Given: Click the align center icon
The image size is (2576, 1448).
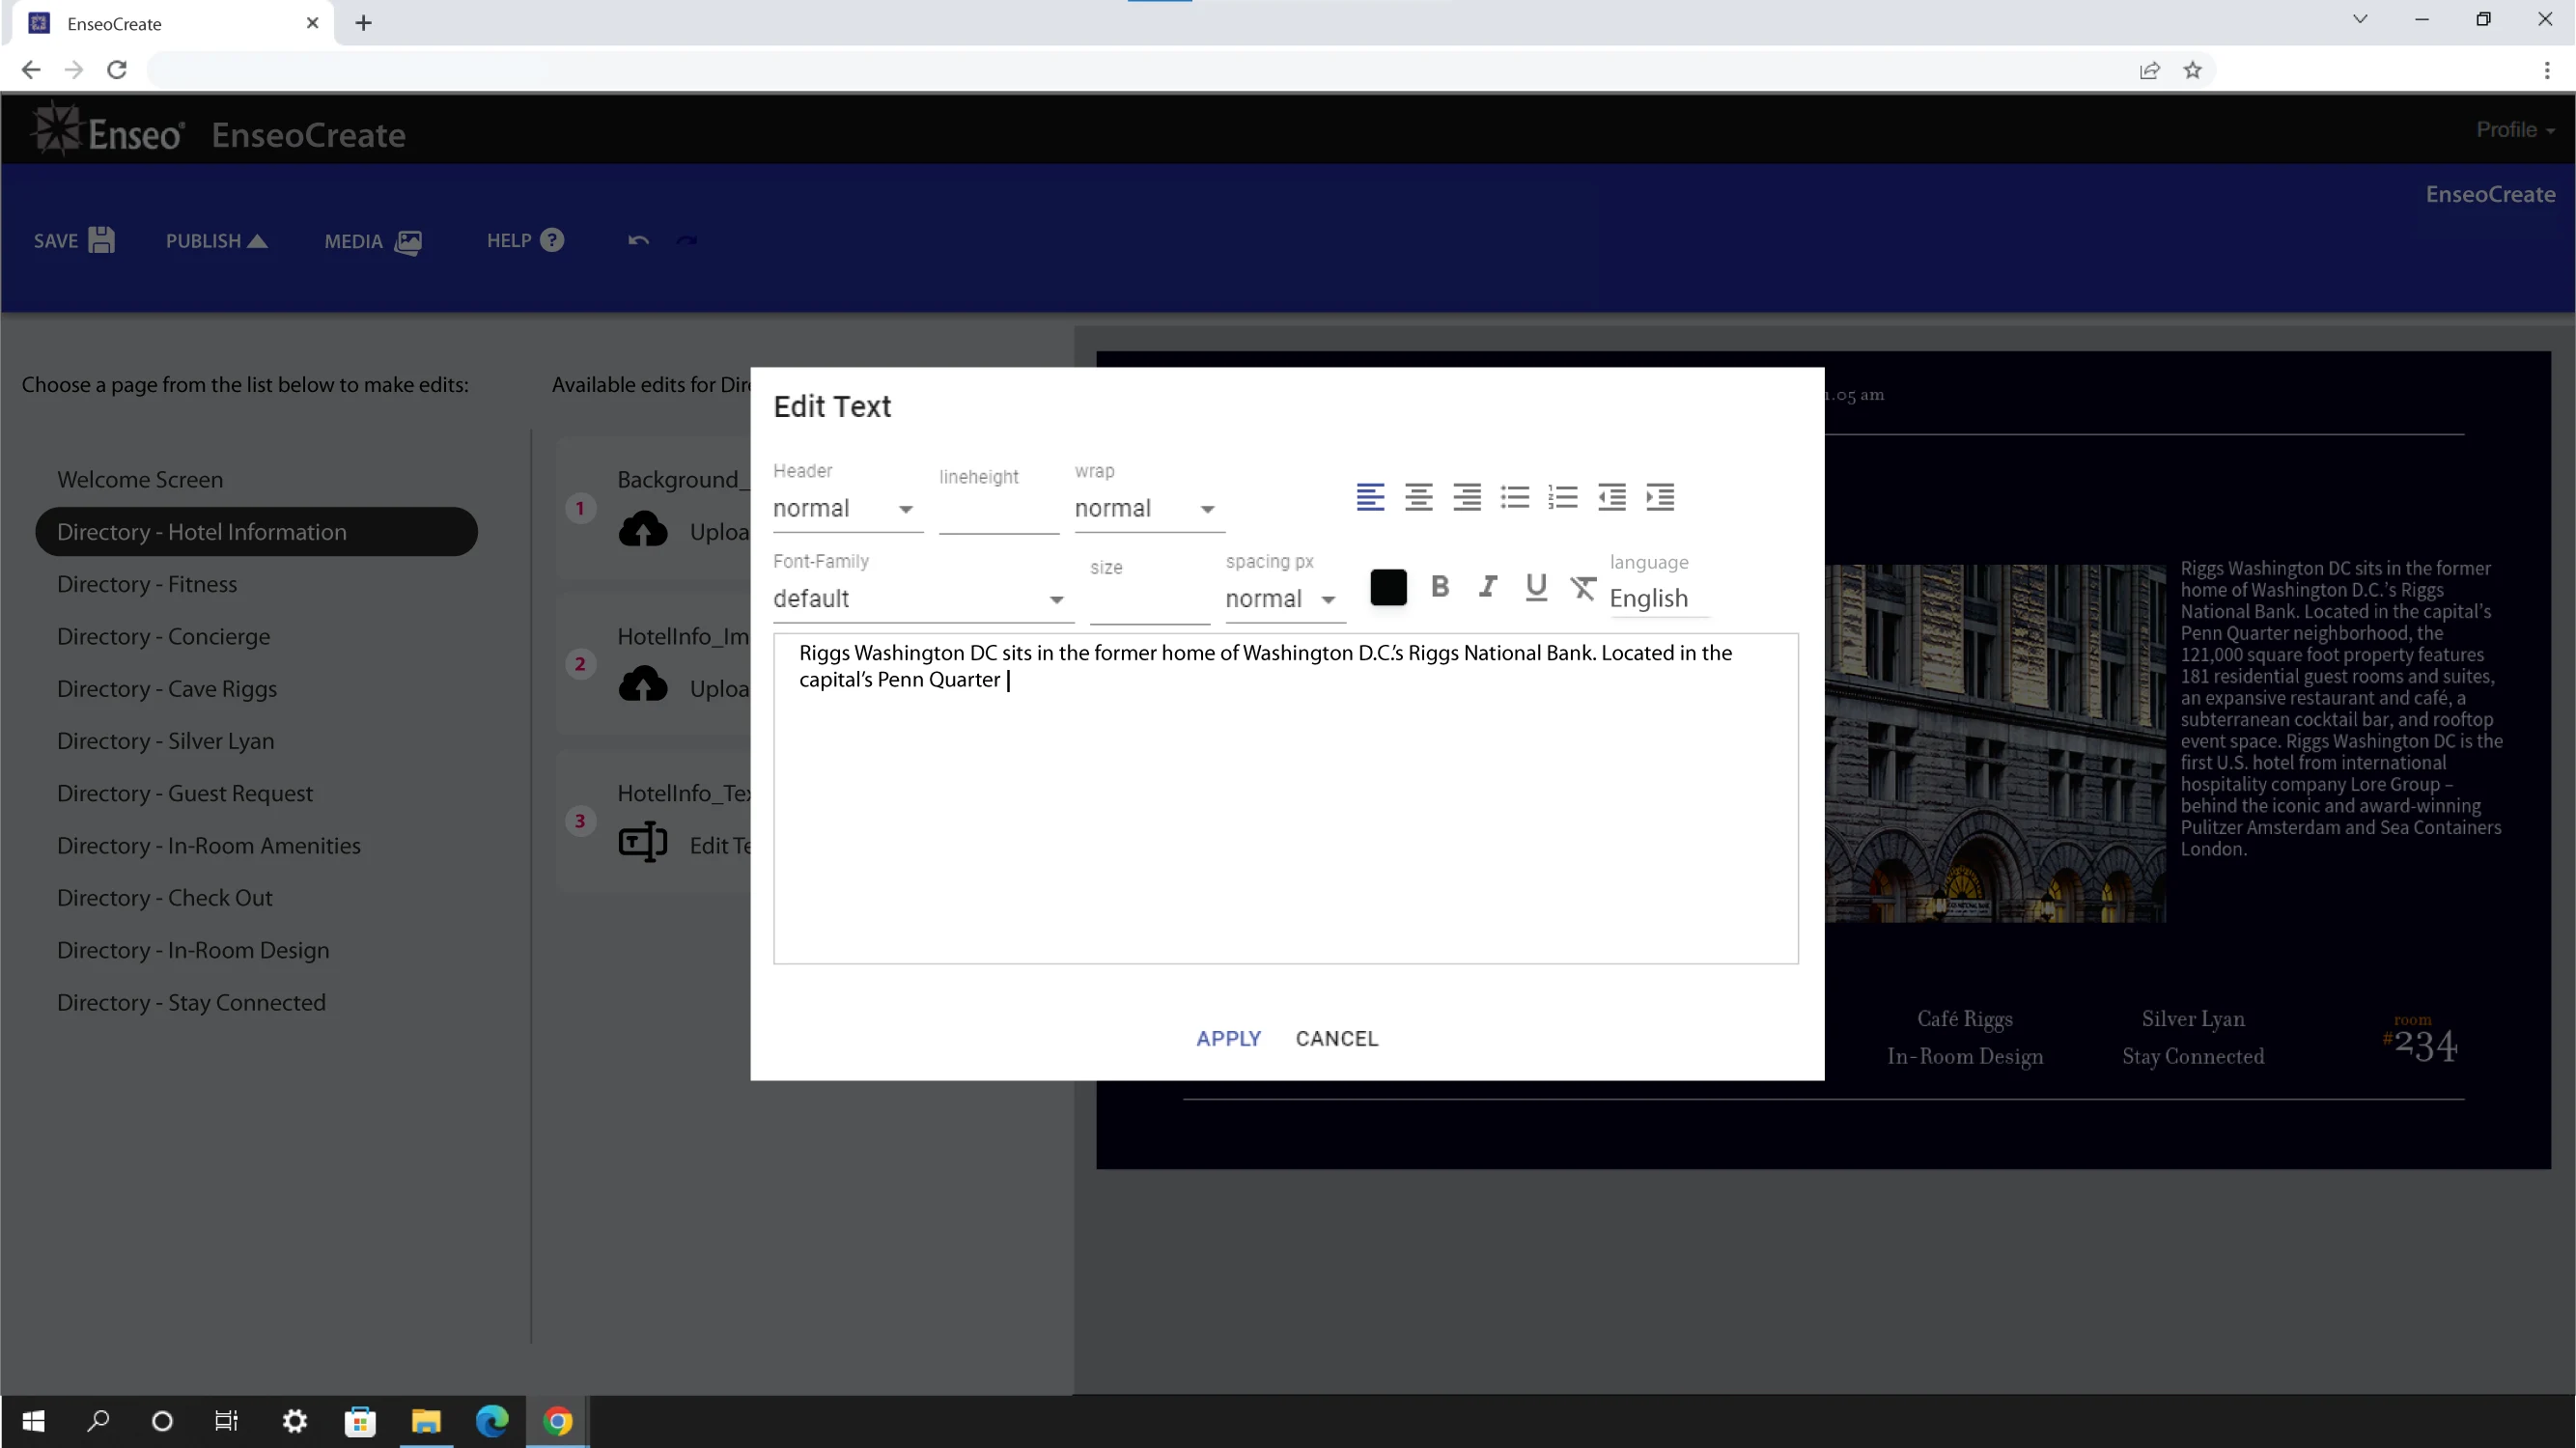Looking at the screenshot, I should point(1418,497).
